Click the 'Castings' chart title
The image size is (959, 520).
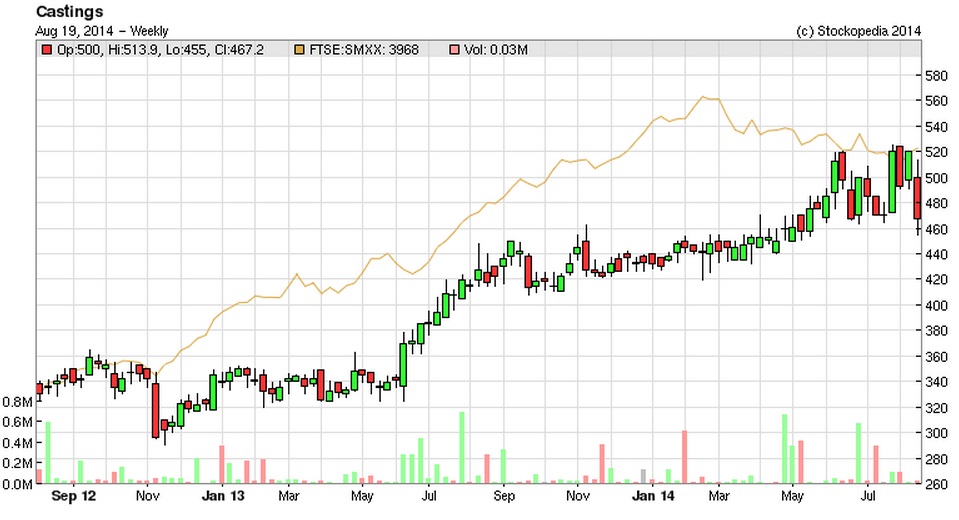point(70,12)
